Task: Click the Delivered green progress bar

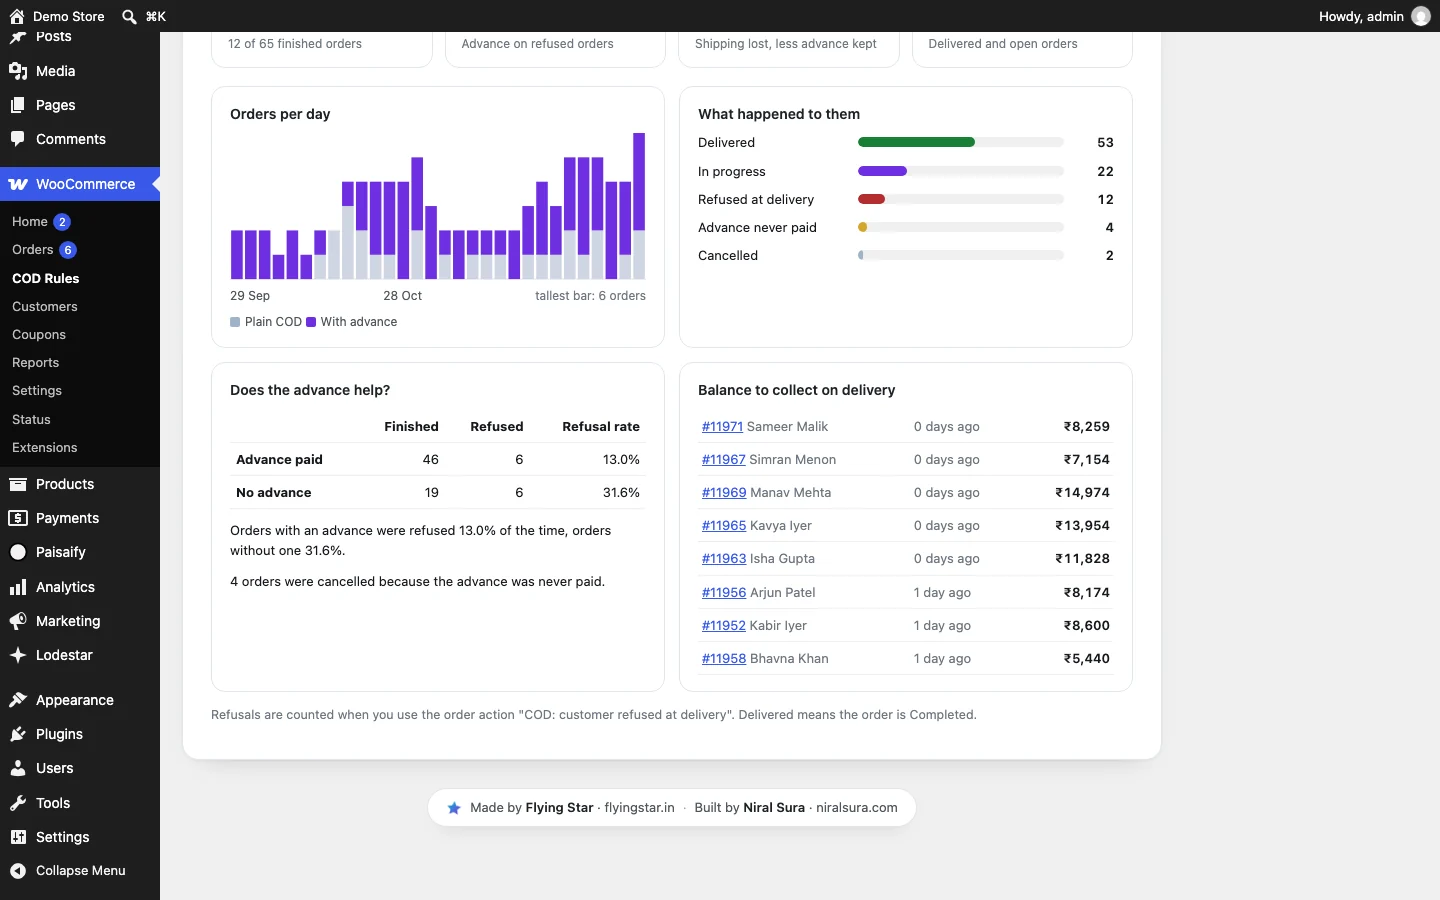Action: pos(916,143)
